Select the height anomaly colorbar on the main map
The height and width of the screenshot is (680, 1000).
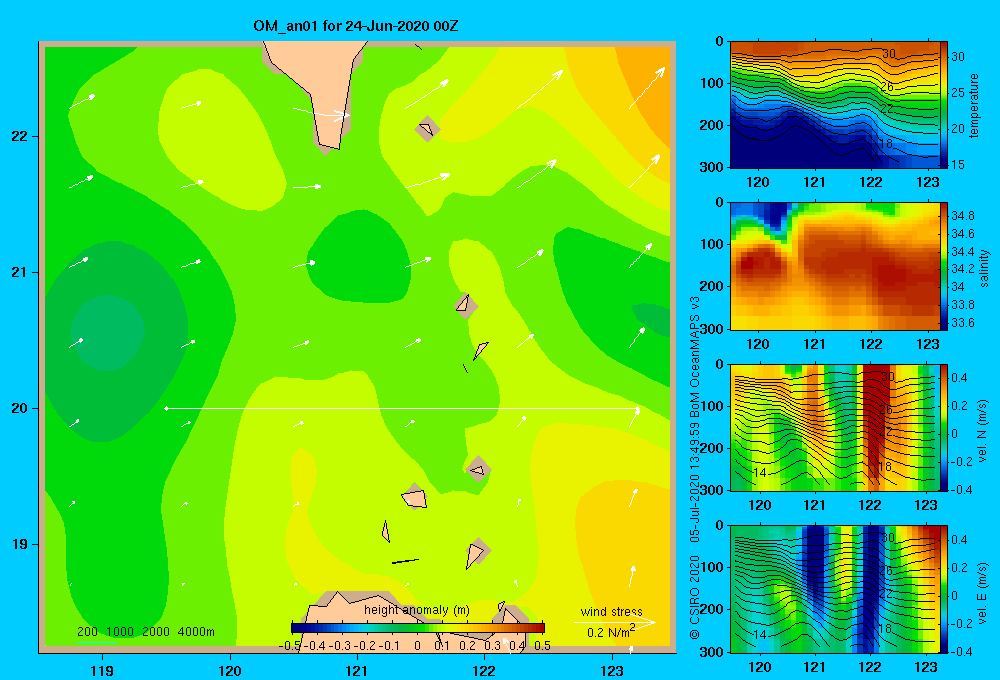[418, 628]
